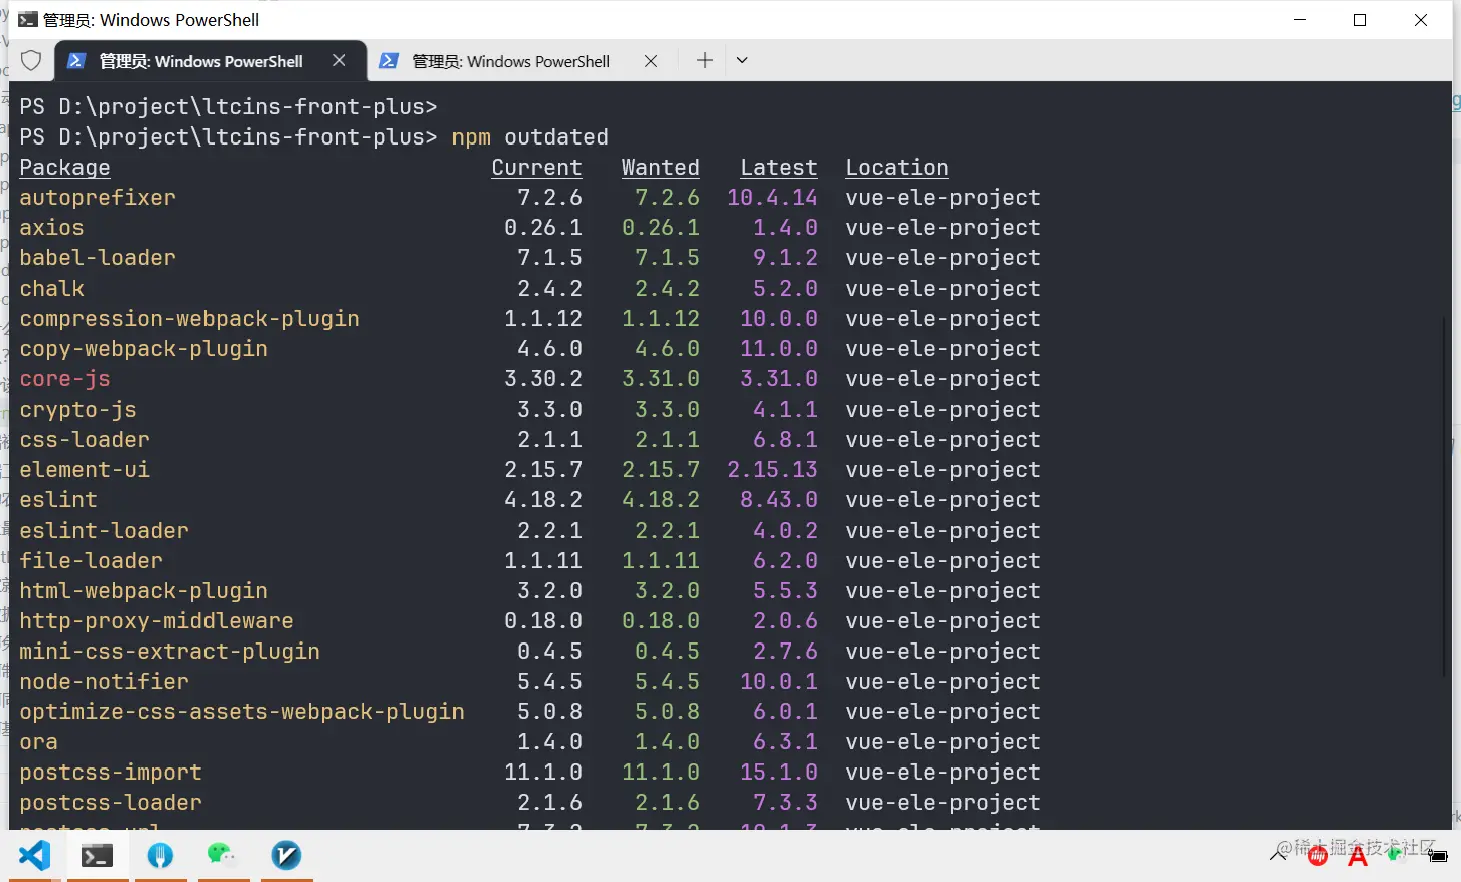
Task: Open a new terminal tab
Action: [x=705, y=60]
